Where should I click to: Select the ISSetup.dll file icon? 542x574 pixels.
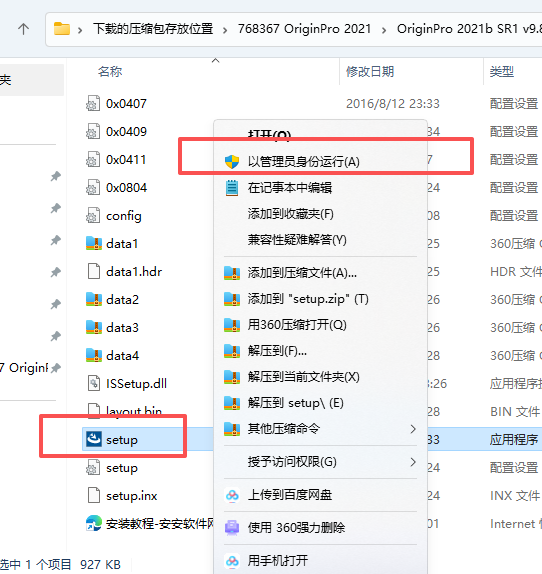94,383
